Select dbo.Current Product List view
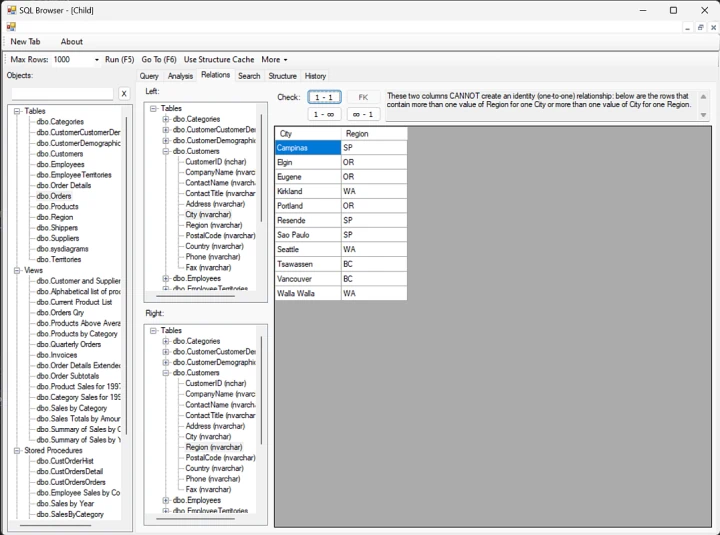Screen dimensions: 720x535 [x=74, y=302]
